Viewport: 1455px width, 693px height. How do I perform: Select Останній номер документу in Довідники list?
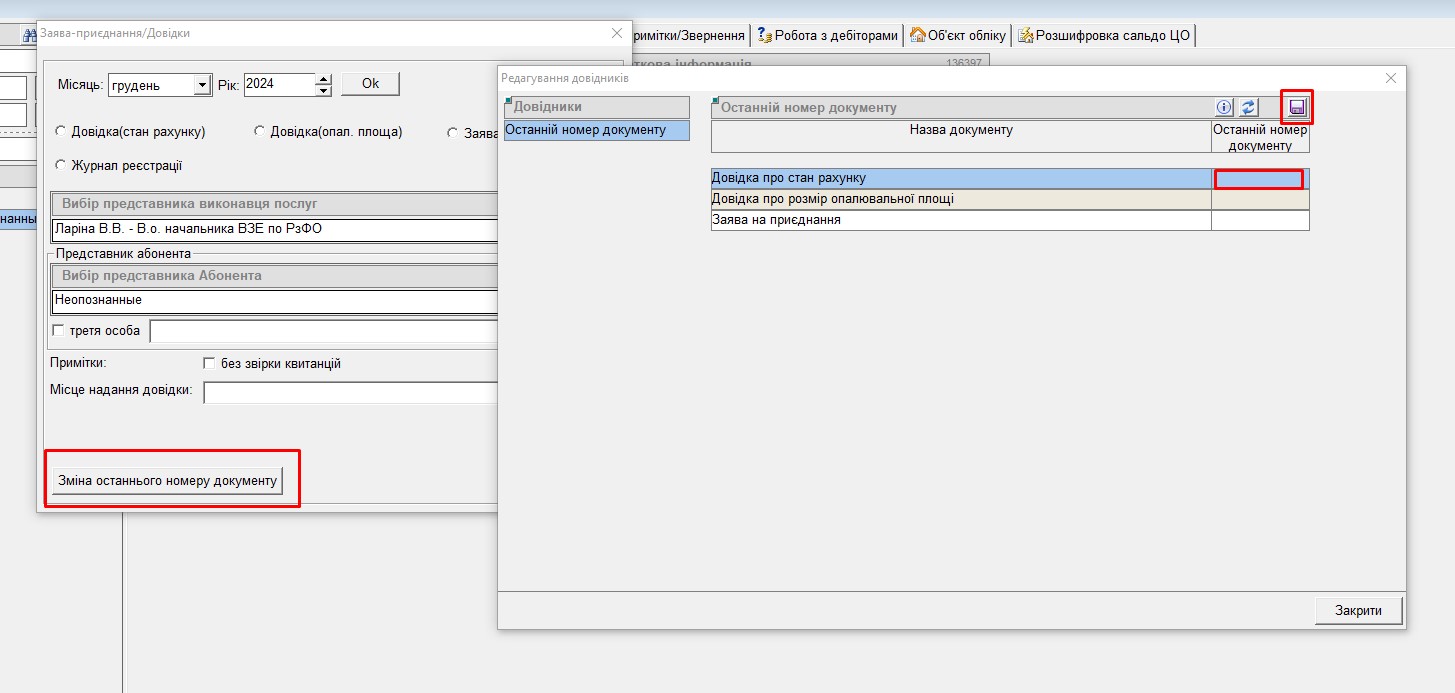[x=596, y=130]
